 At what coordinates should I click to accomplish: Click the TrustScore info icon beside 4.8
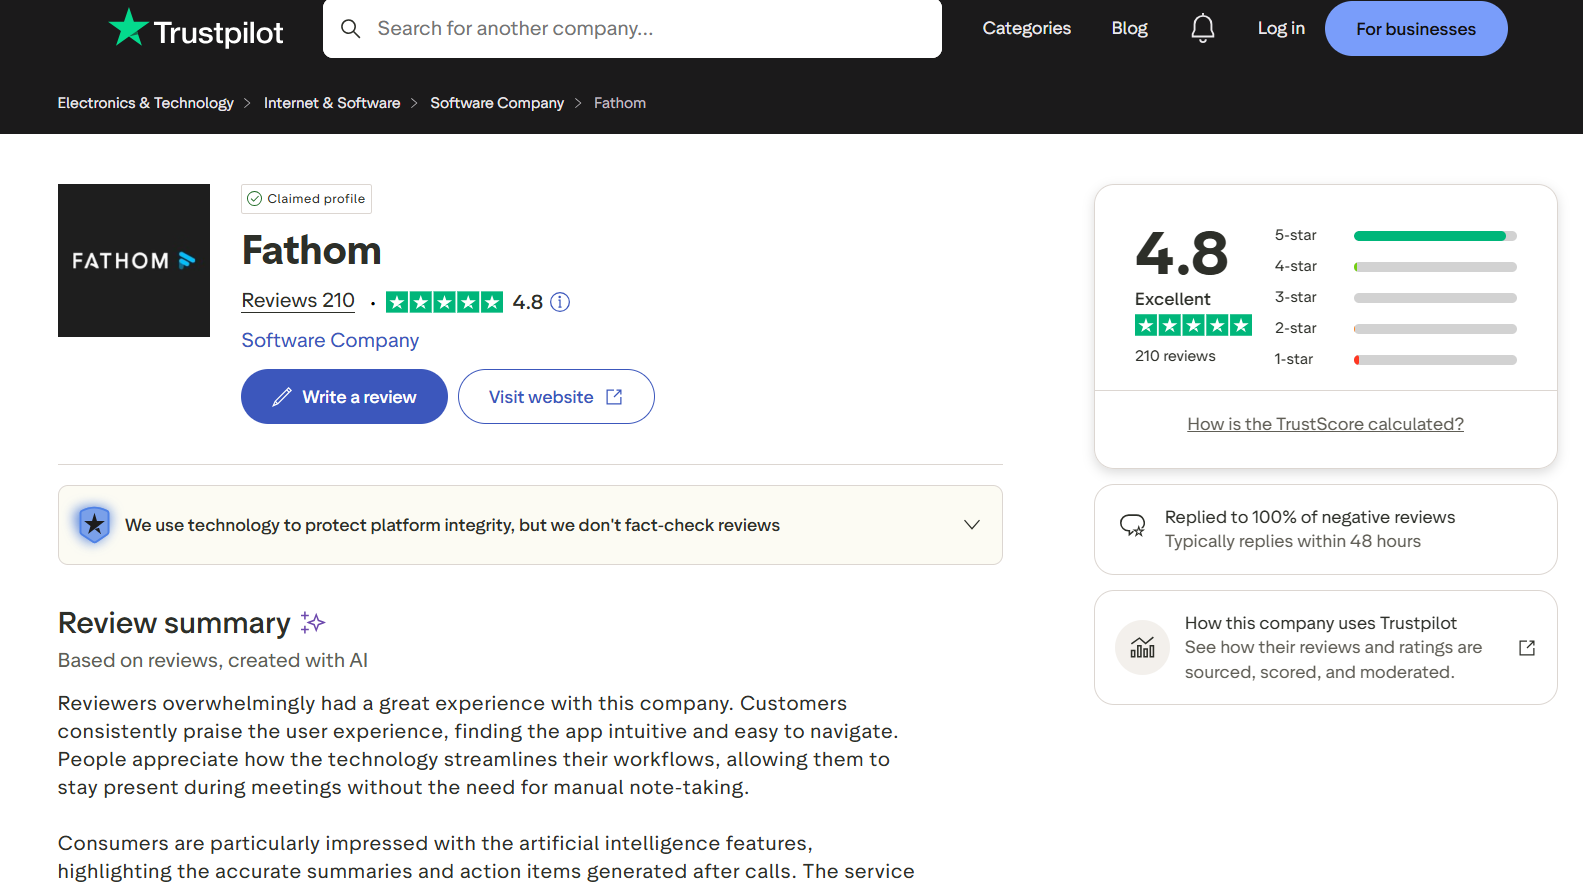pos(560,302)
